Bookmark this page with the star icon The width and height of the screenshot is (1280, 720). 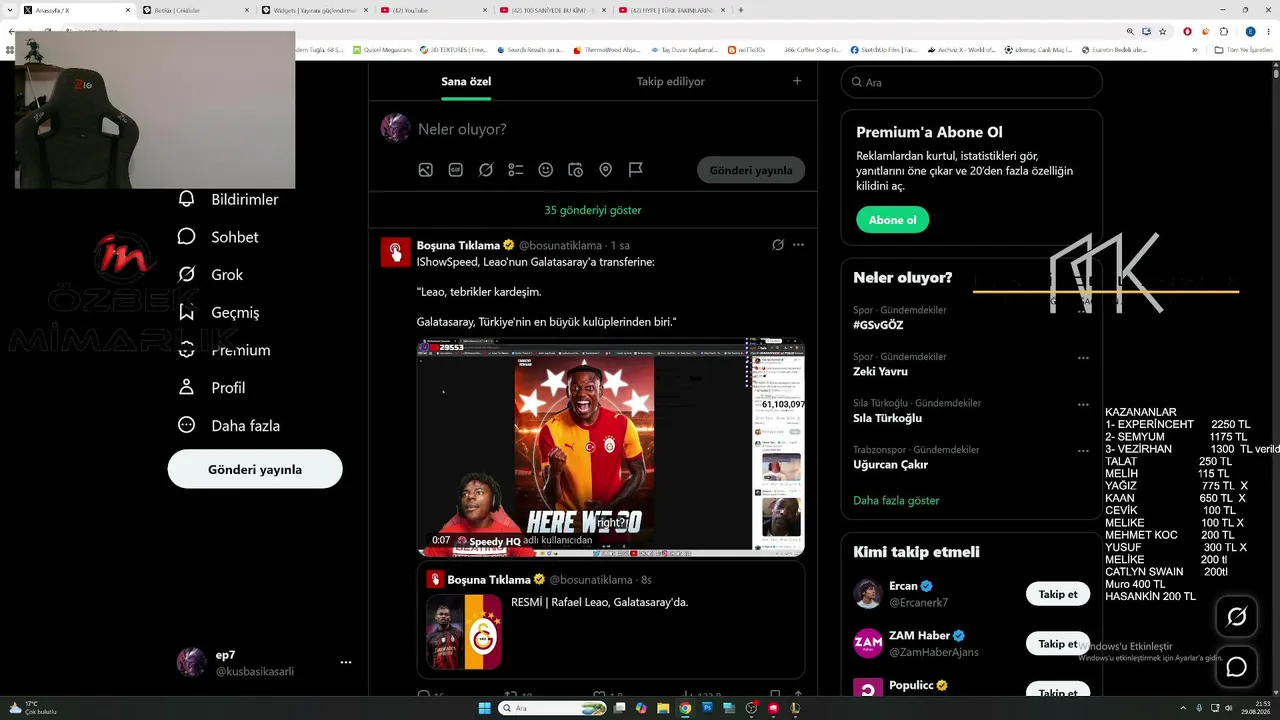(1162, 31)
